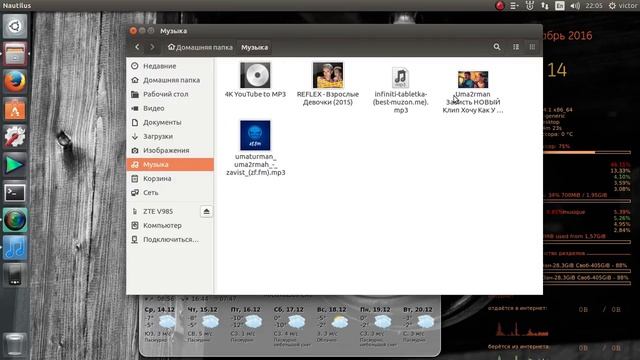Open Недавние in the sidebar

pos(170,66)
